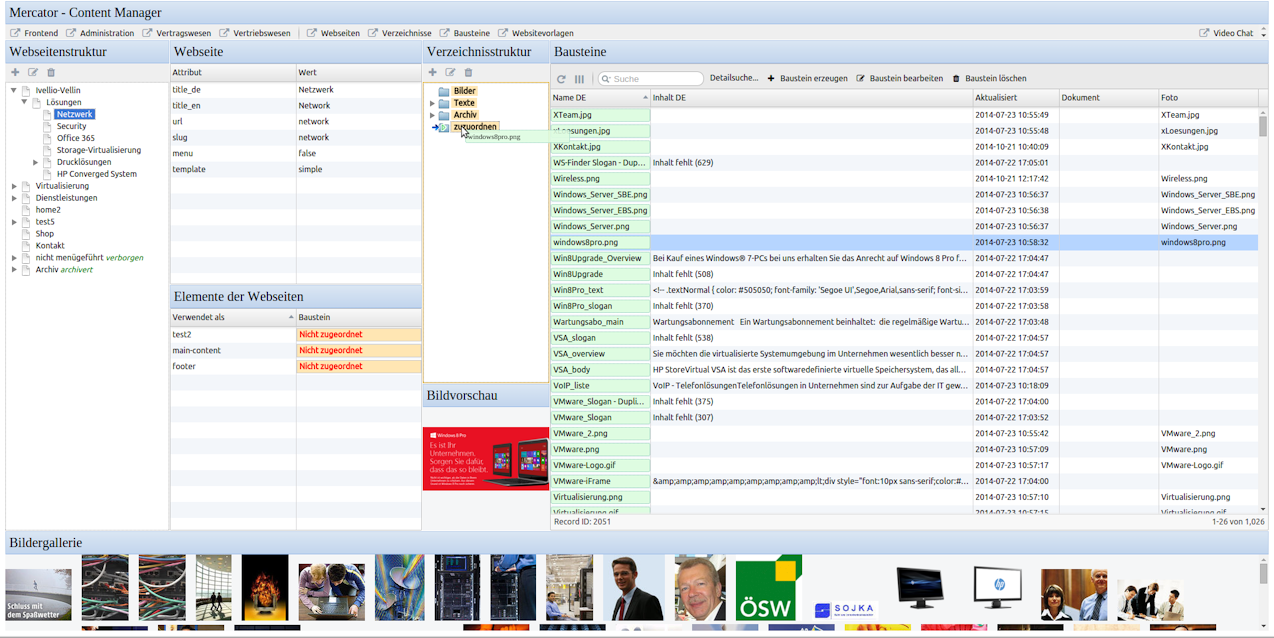Click the trash icon in Verzeichnisstruktur toolbar
The width and height of the screenshot is (1274, 638).
pos(468,72)
